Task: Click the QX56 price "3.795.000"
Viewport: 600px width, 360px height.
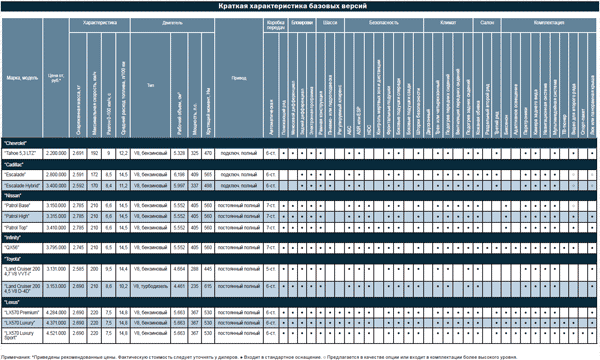Action: tap(56, 248)
